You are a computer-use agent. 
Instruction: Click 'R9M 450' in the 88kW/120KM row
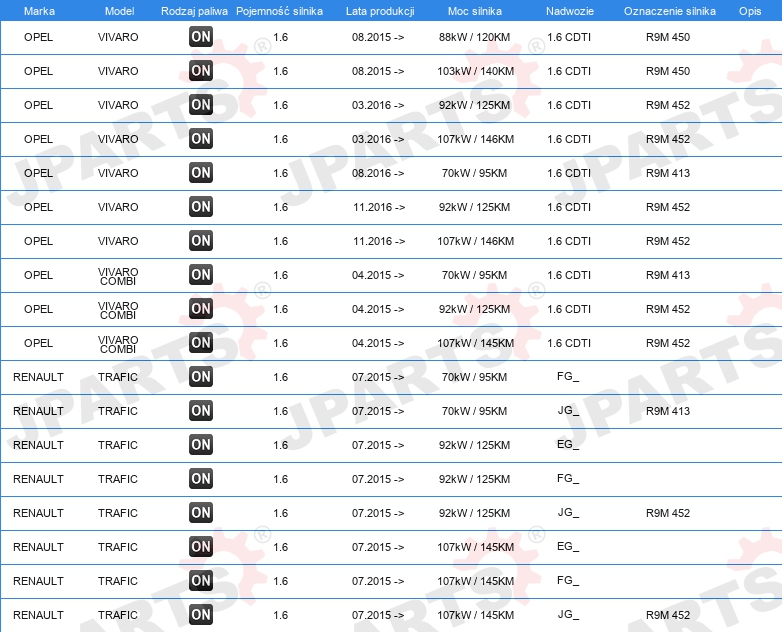(x=668, y=37)
